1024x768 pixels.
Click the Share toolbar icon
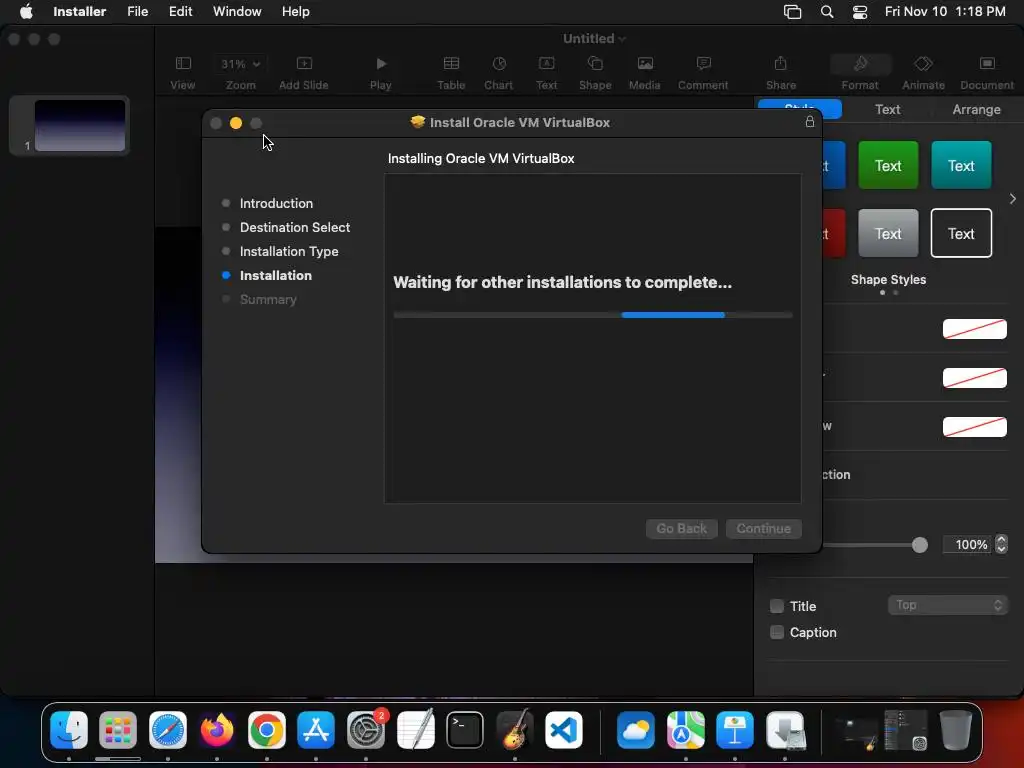[x=781, y=64]
